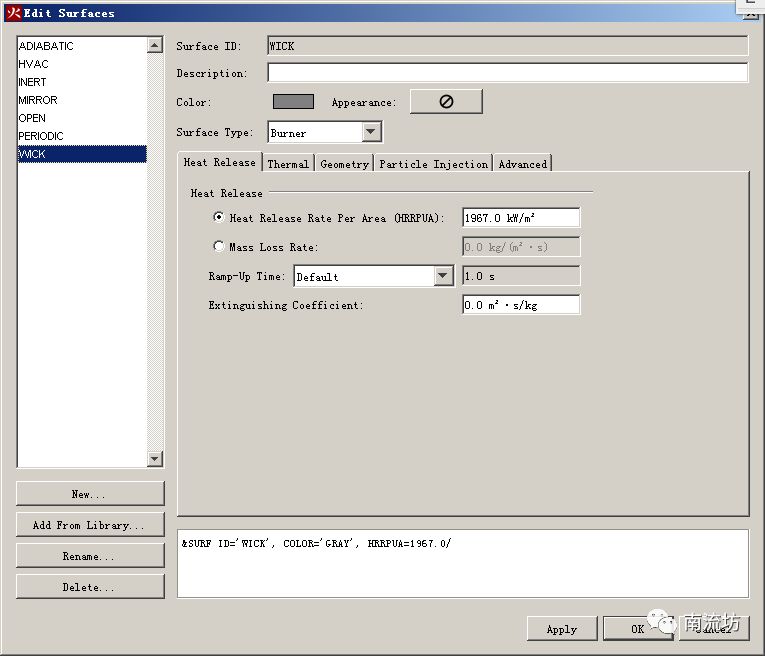Switch to the Thermal tab
The width and height of the screenshot is (765, 656).
pyautogui.click(x=288, y=164)
